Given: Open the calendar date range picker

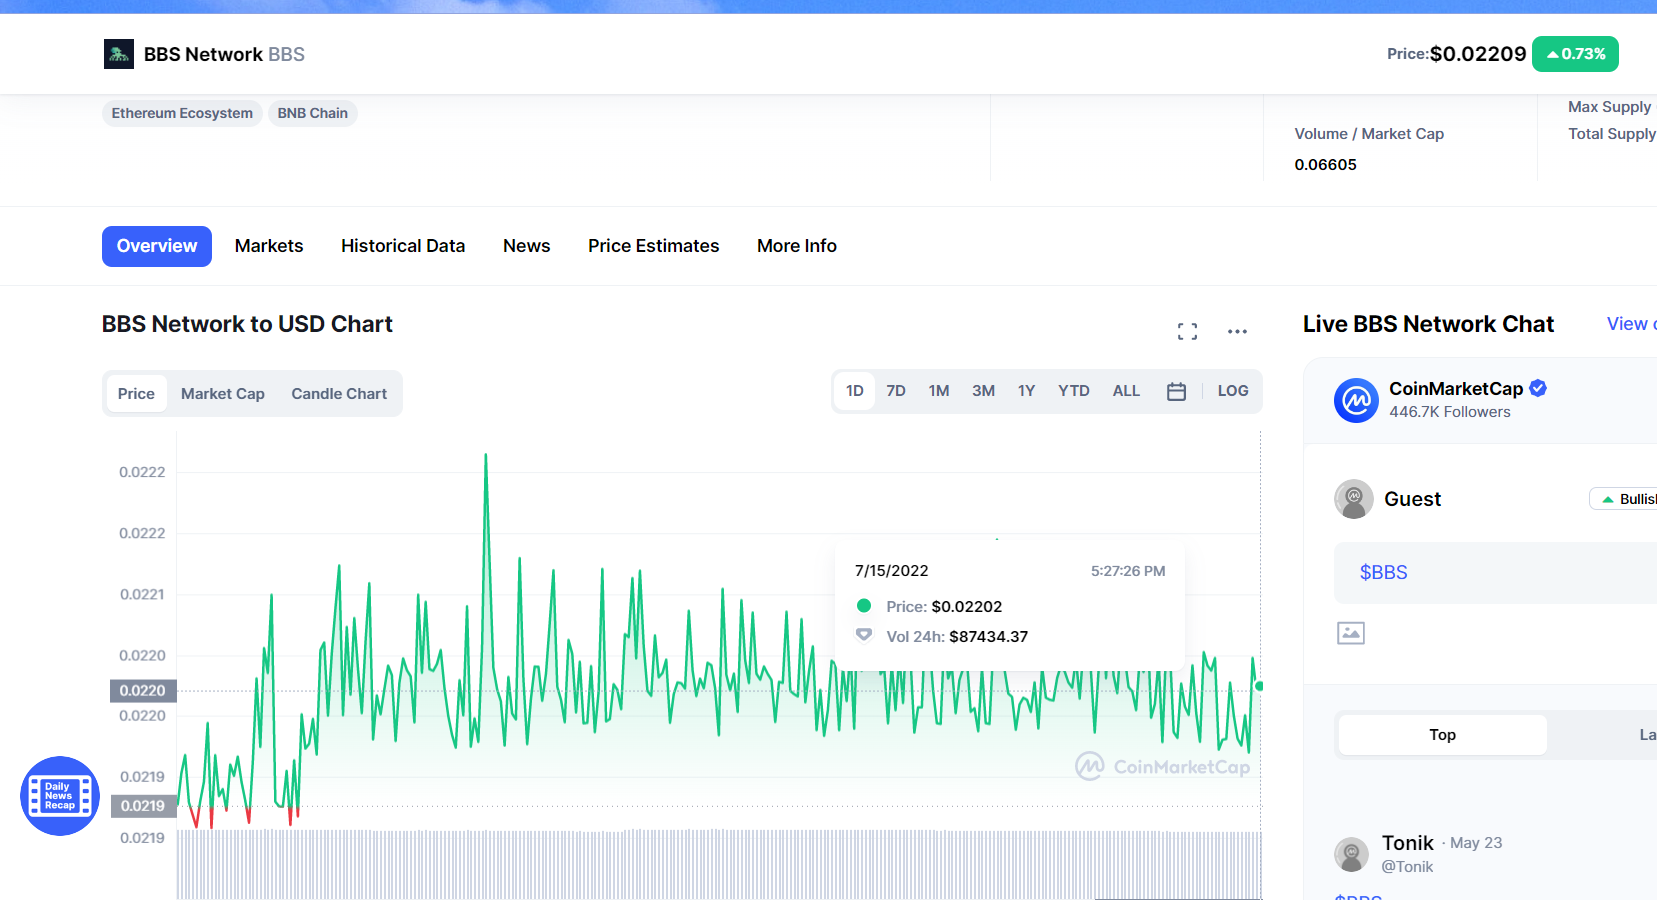Looking at the screenshot, I should (x=1176, y=392).
